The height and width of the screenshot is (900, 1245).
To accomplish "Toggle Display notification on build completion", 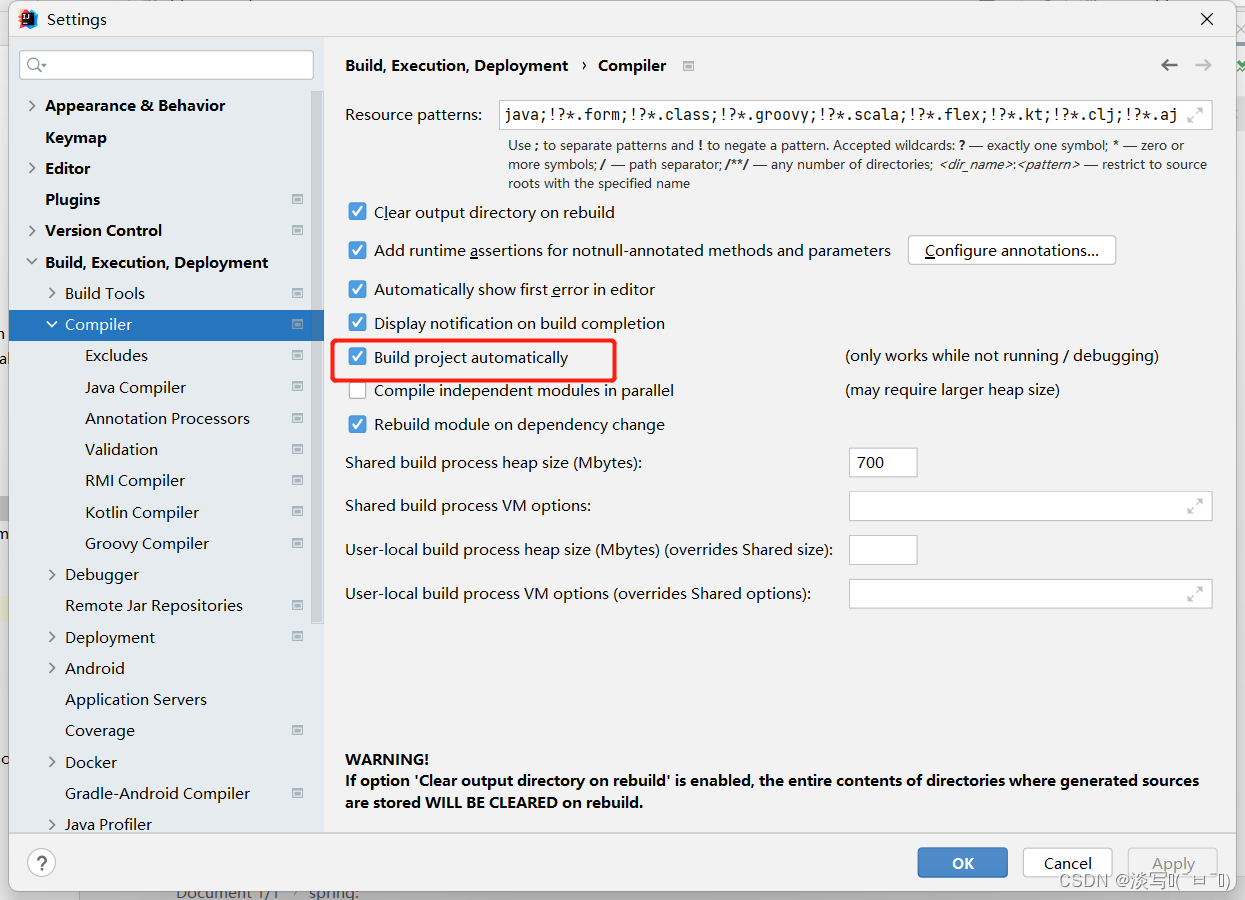I will coord(357,323).
